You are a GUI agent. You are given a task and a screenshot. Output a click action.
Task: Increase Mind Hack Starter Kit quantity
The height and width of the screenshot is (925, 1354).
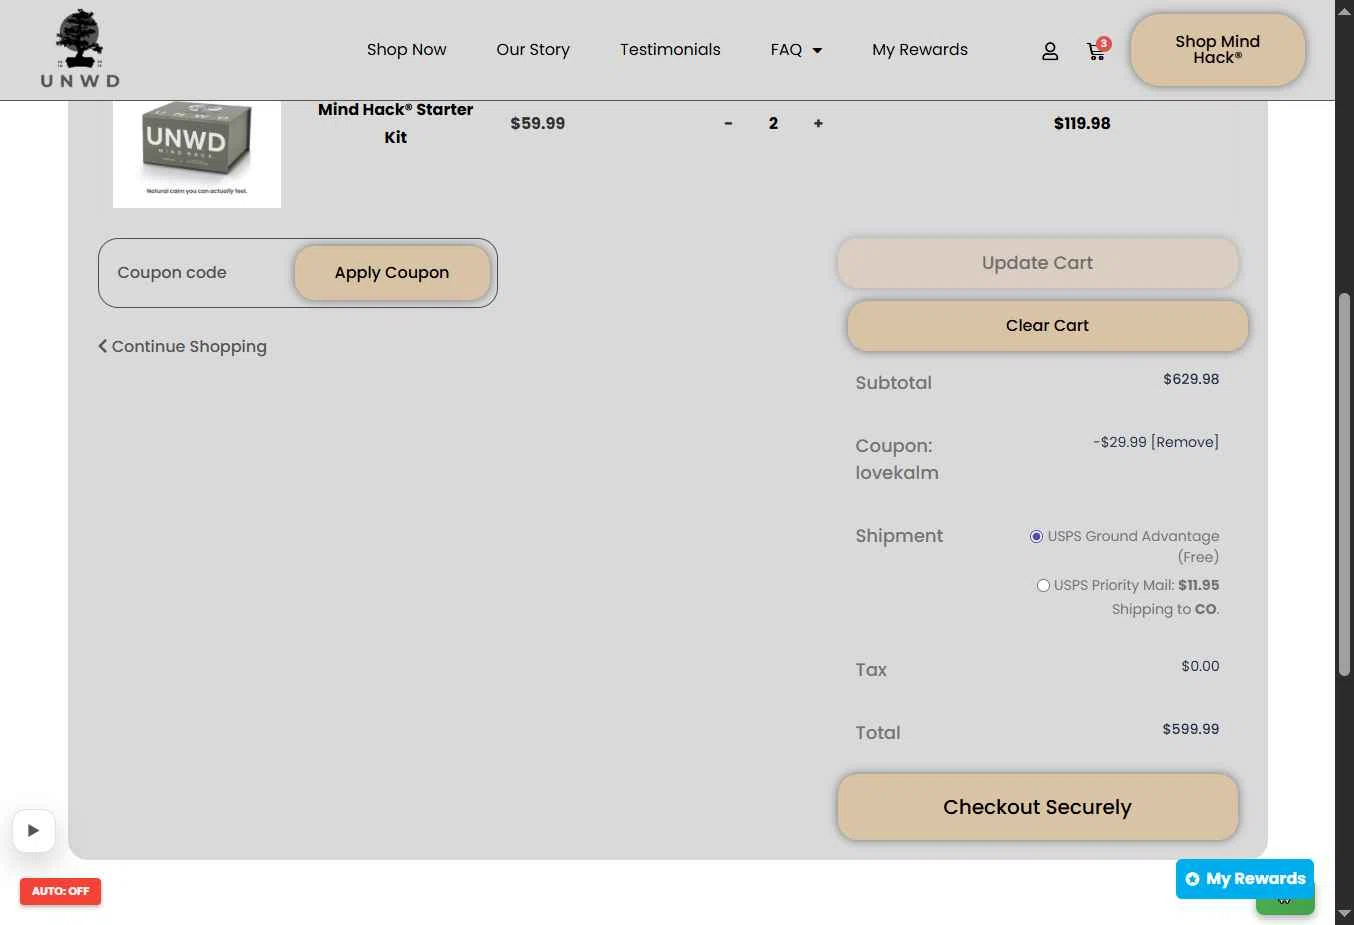click(x=818, y=123)
